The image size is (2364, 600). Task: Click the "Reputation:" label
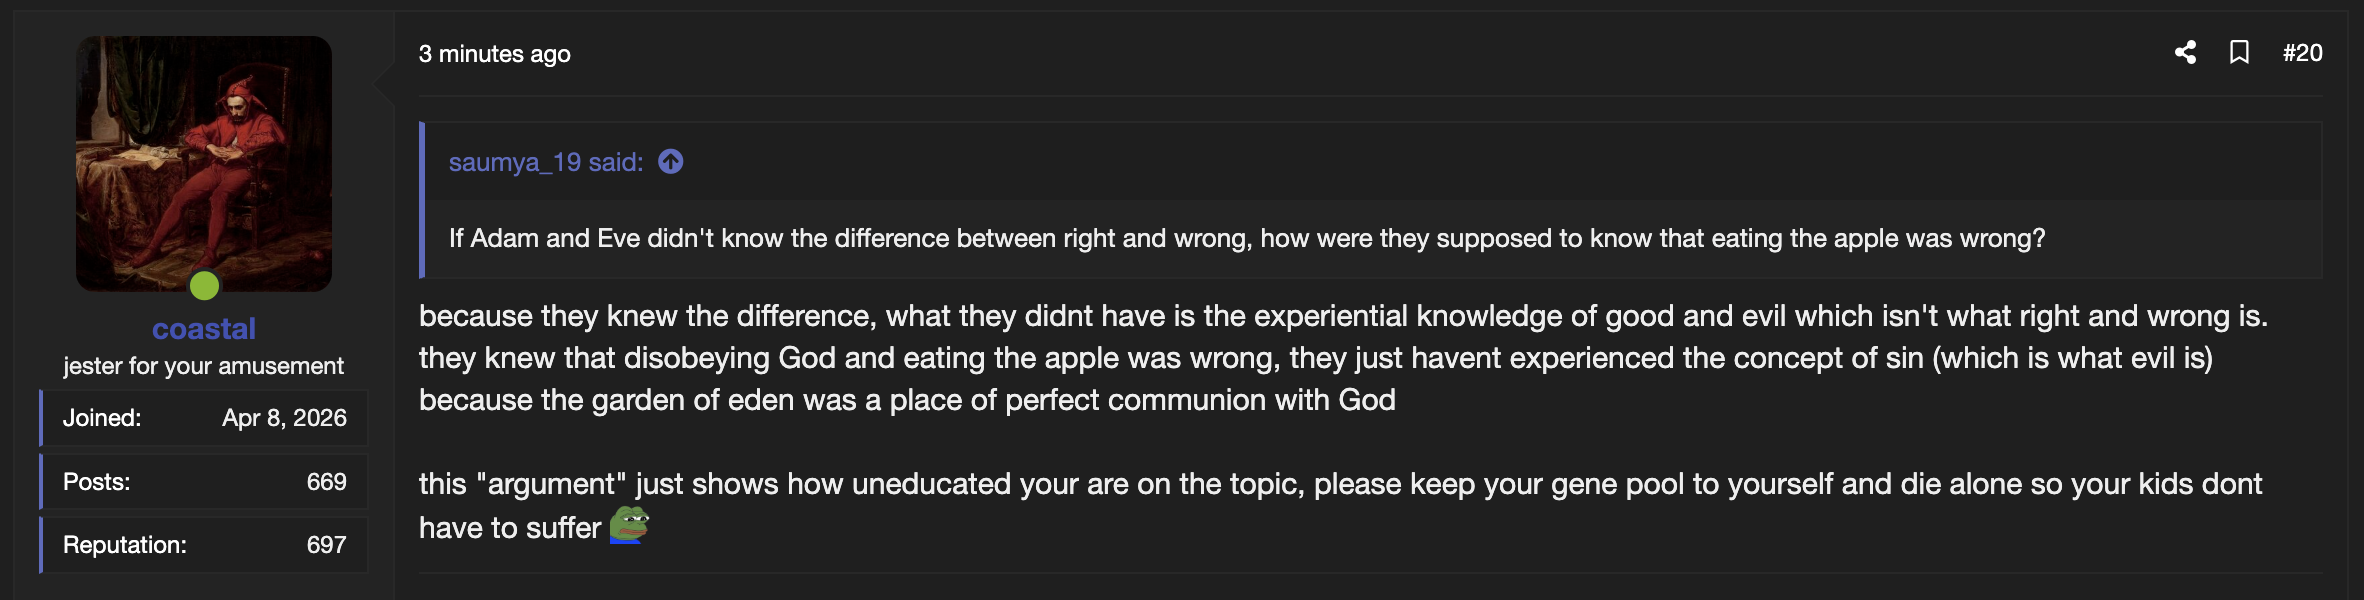click(125, 545)
